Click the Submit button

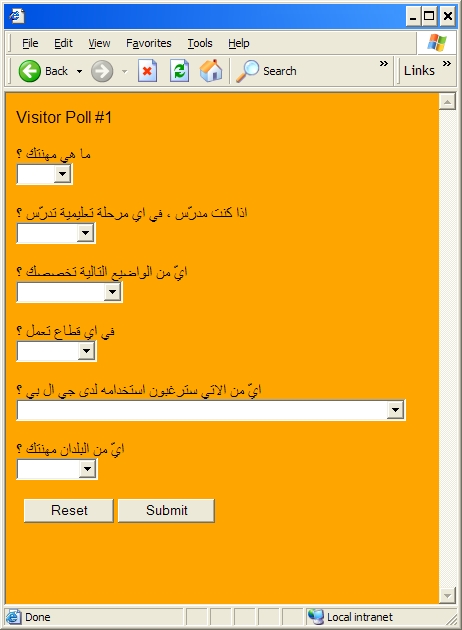tap(166, 511)
